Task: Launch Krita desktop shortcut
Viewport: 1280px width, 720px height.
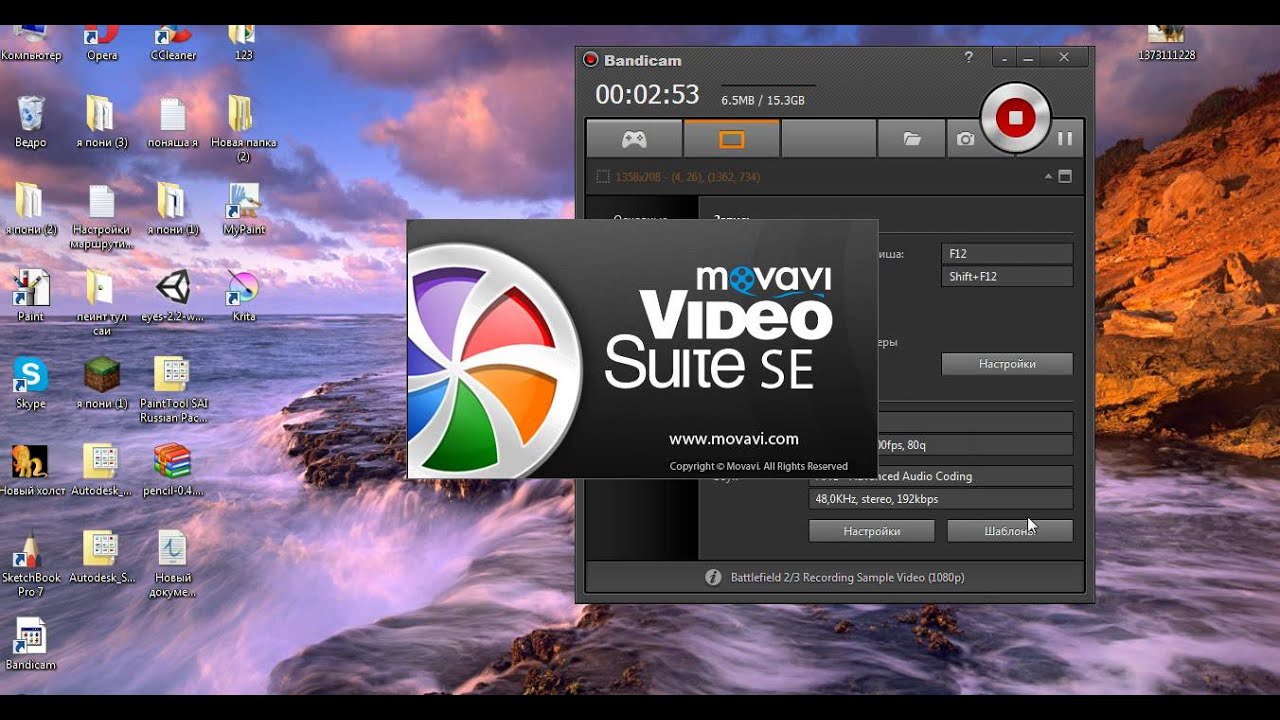Action: [x=244, y=295]
